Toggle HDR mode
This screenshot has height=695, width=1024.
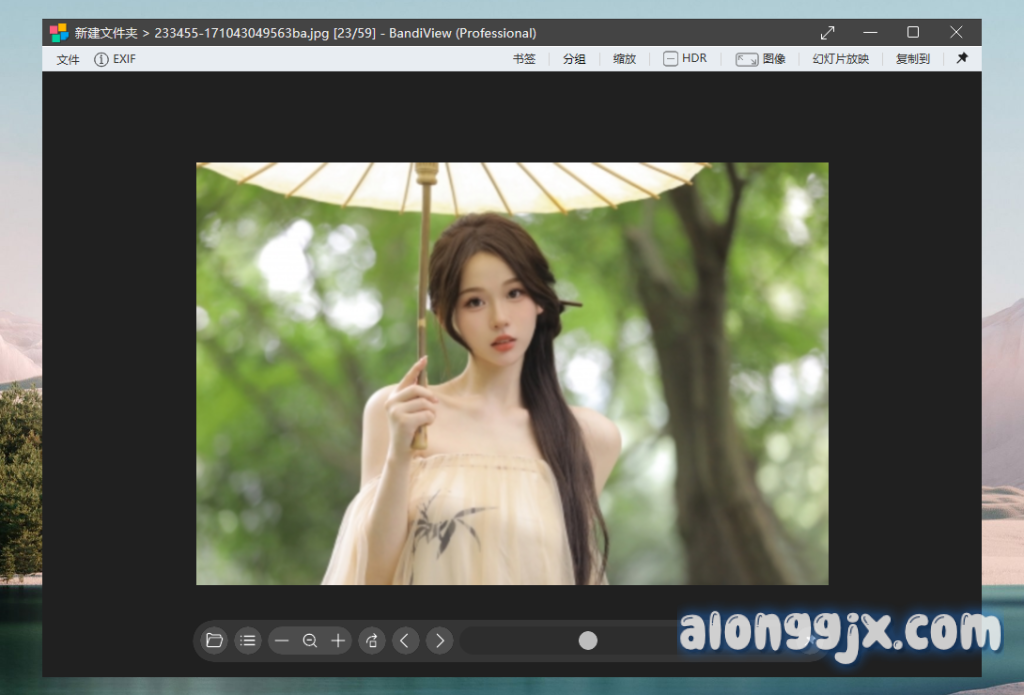click(x=685, y=58)
